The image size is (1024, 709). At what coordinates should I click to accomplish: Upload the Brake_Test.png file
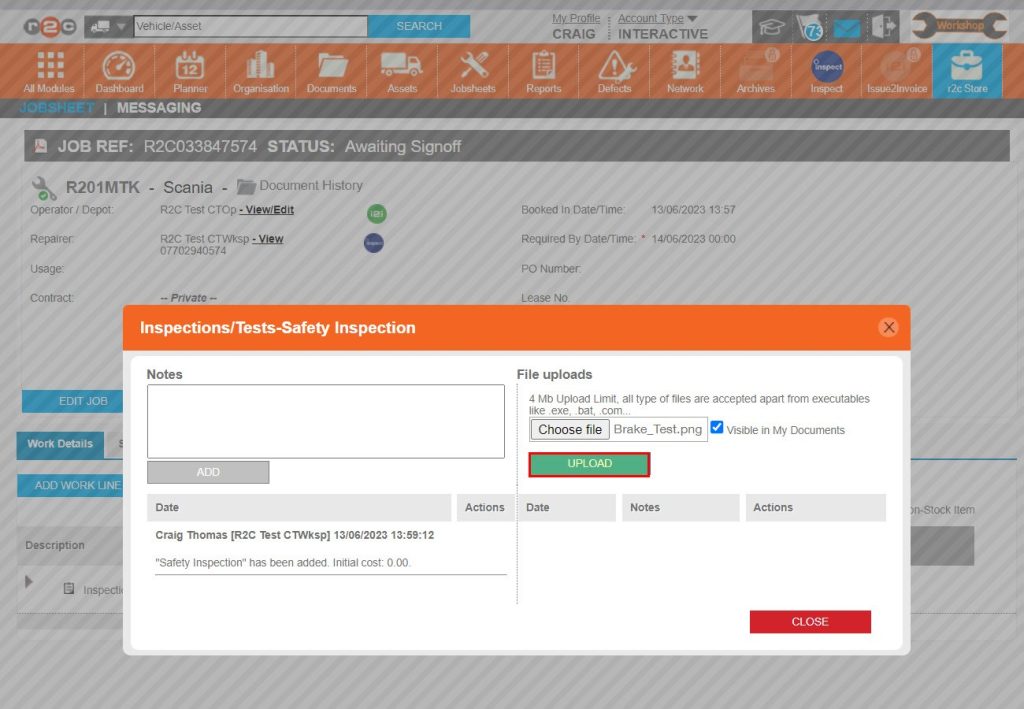tap(589, 463)
